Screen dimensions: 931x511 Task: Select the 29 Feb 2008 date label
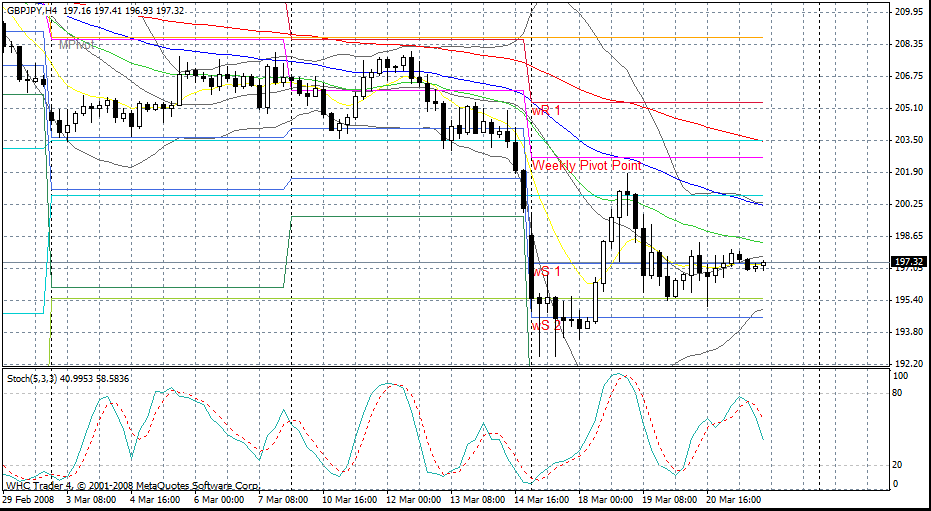click(31, 498)
